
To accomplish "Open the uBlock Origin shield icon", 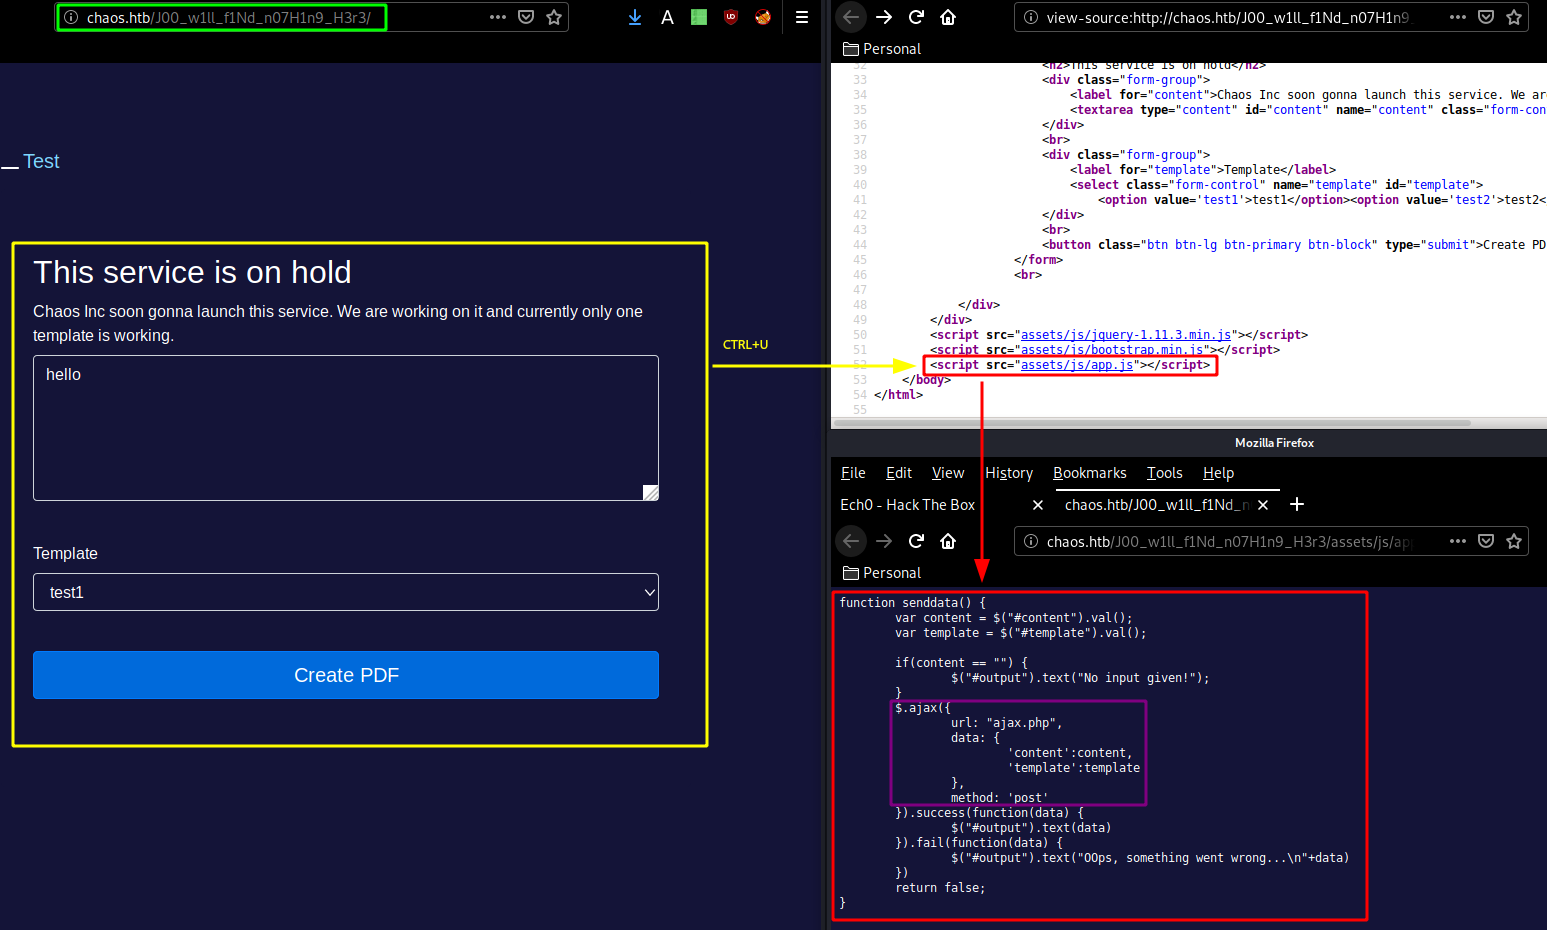I will click(x=731, y=17).
